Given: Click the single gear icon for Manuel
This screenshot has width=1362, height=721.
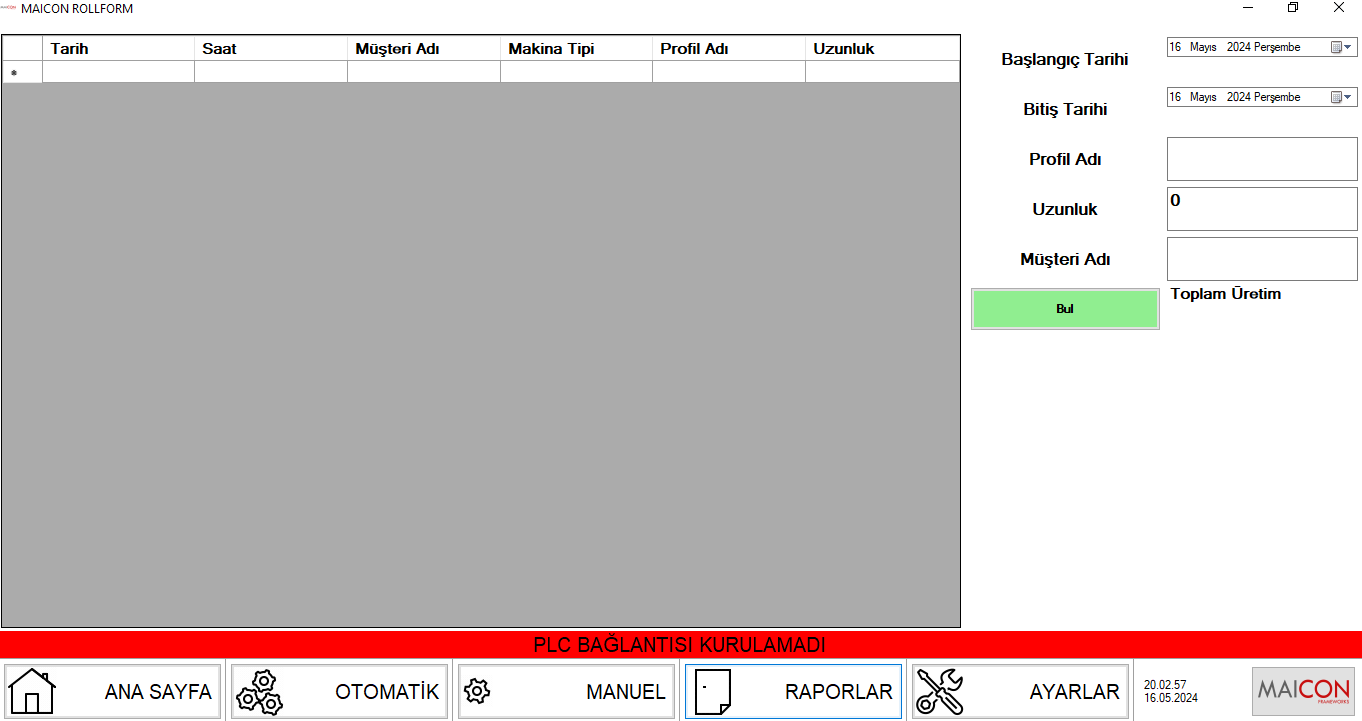Looking at the screenshot, I should click(478, 691).
